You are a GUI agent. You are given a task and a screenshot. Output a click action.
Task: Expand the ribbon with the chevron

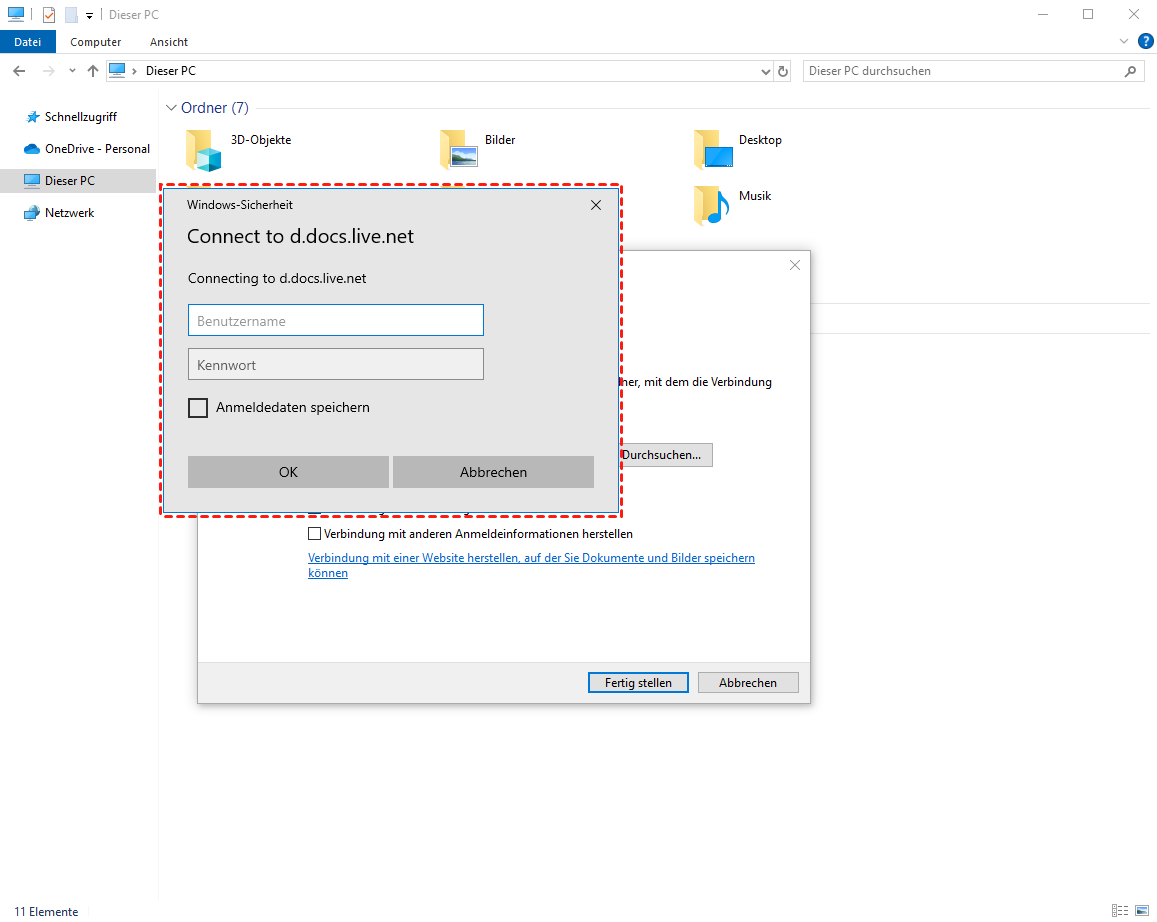click(1124, 41)
